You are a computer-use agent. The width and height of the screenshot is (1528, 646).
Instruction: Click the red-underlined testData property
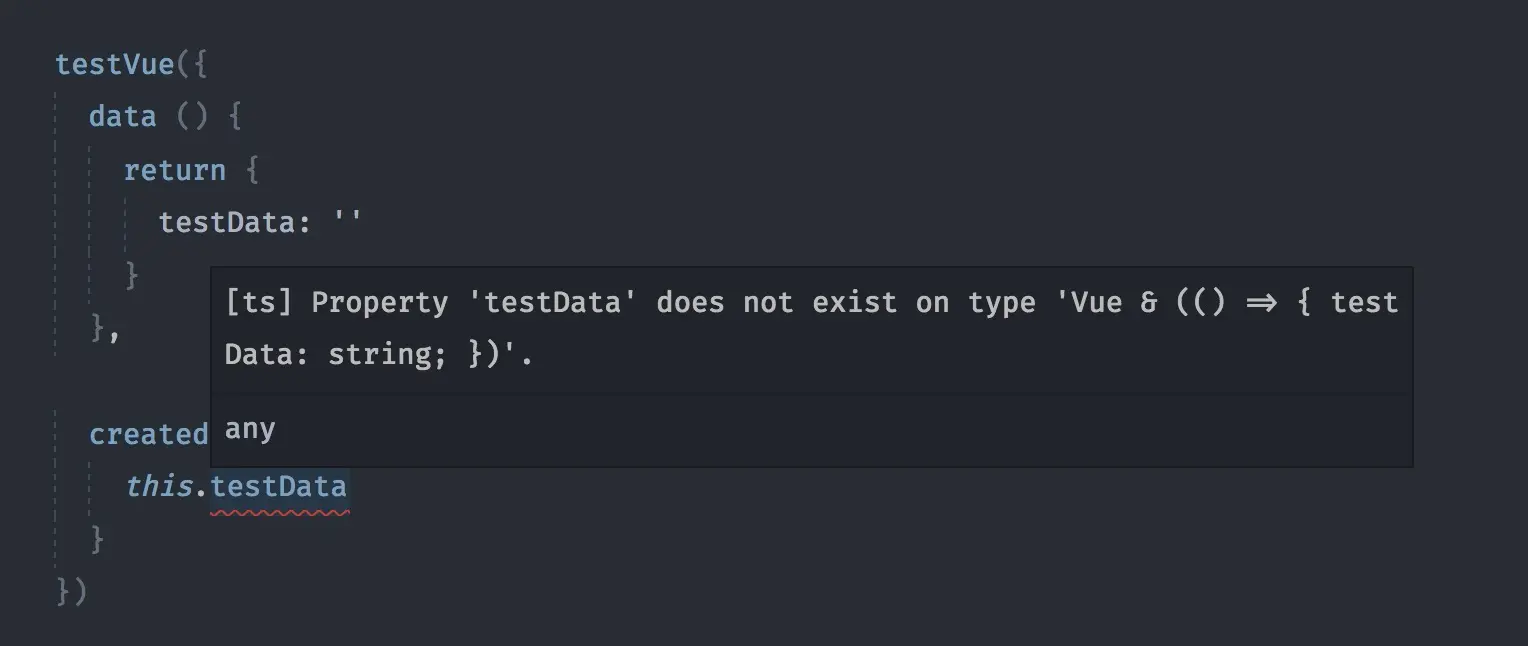[279, 487]
